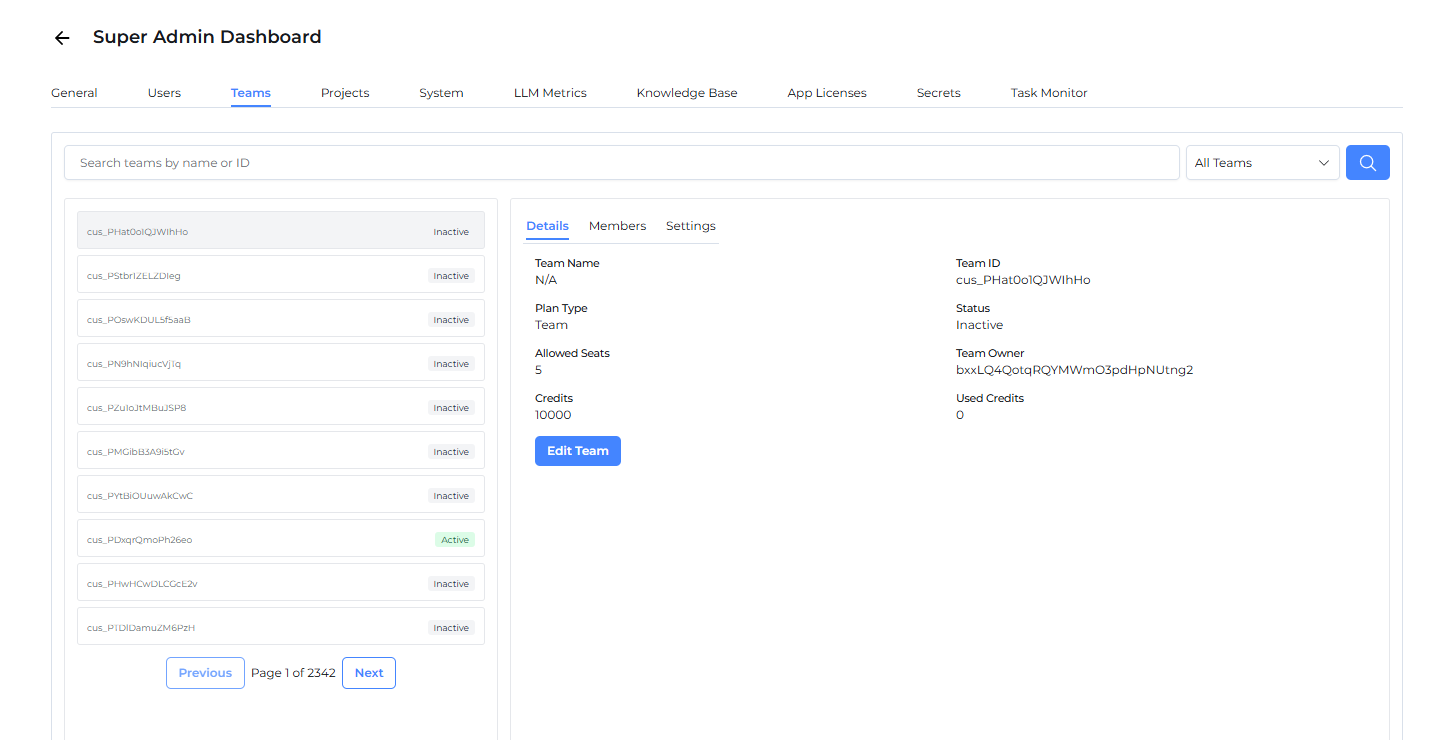Screen dimensions: 1450x740
Task: Go to the Task Monitor tab
Action: tap(1049, 93)
